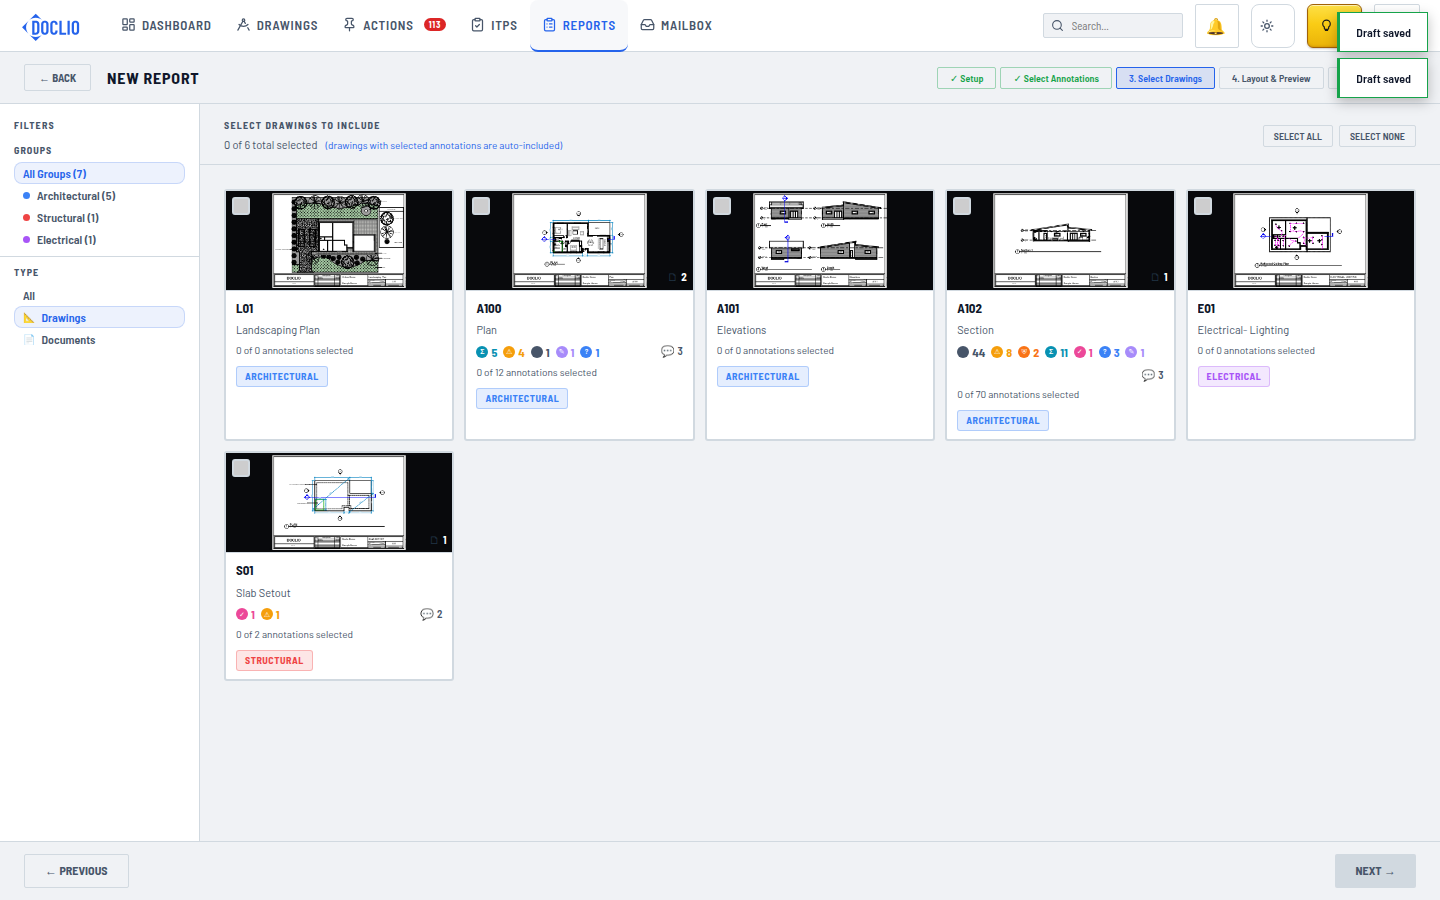Go back with the Back button
This screenshot has width=1440, height=900.
click(57, 78)
